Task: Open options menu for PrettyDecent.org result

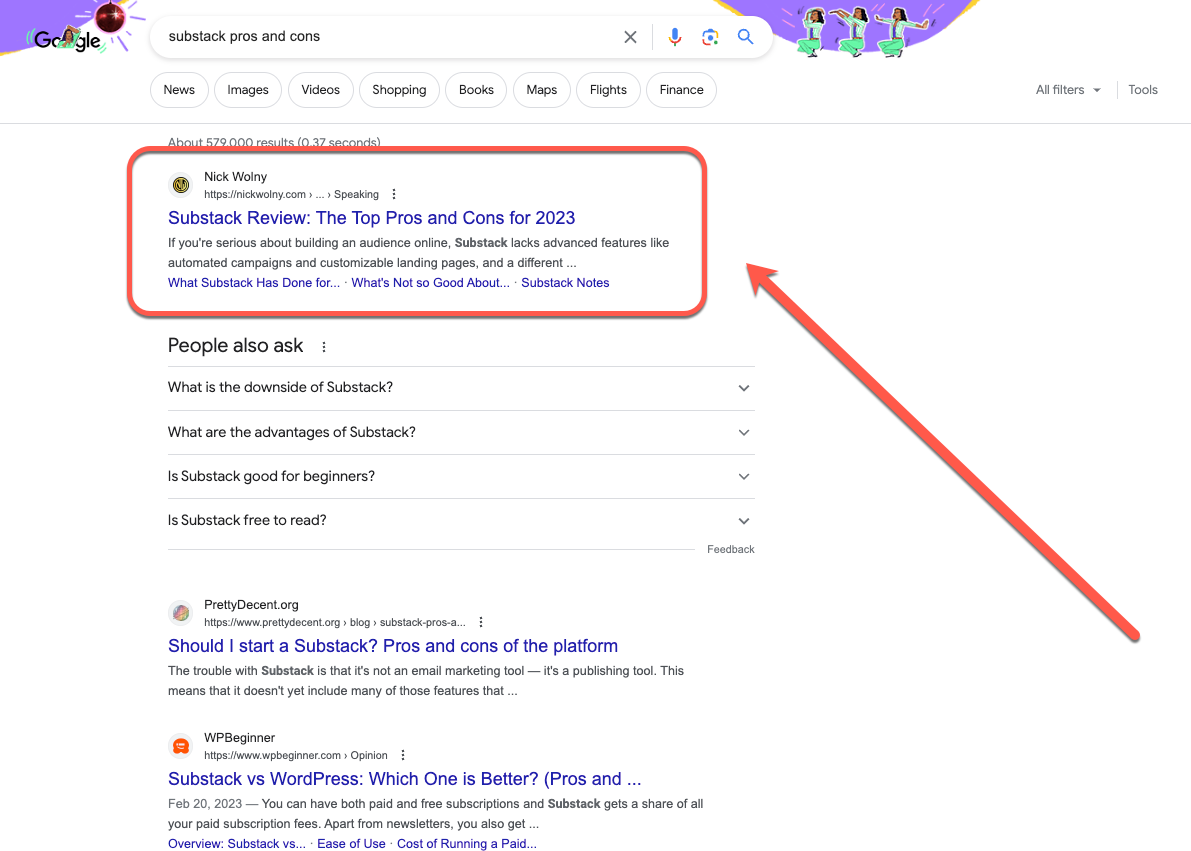Action: click(x=481, y=622)
